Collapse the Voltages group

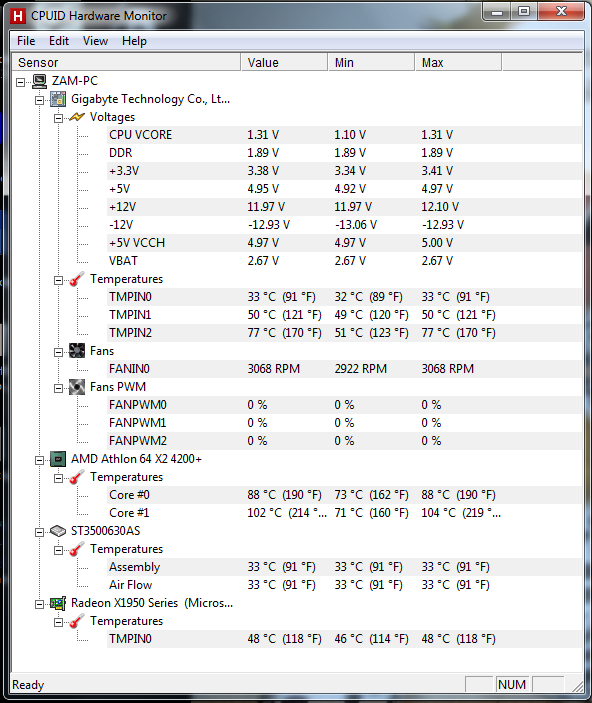(58, 118)
